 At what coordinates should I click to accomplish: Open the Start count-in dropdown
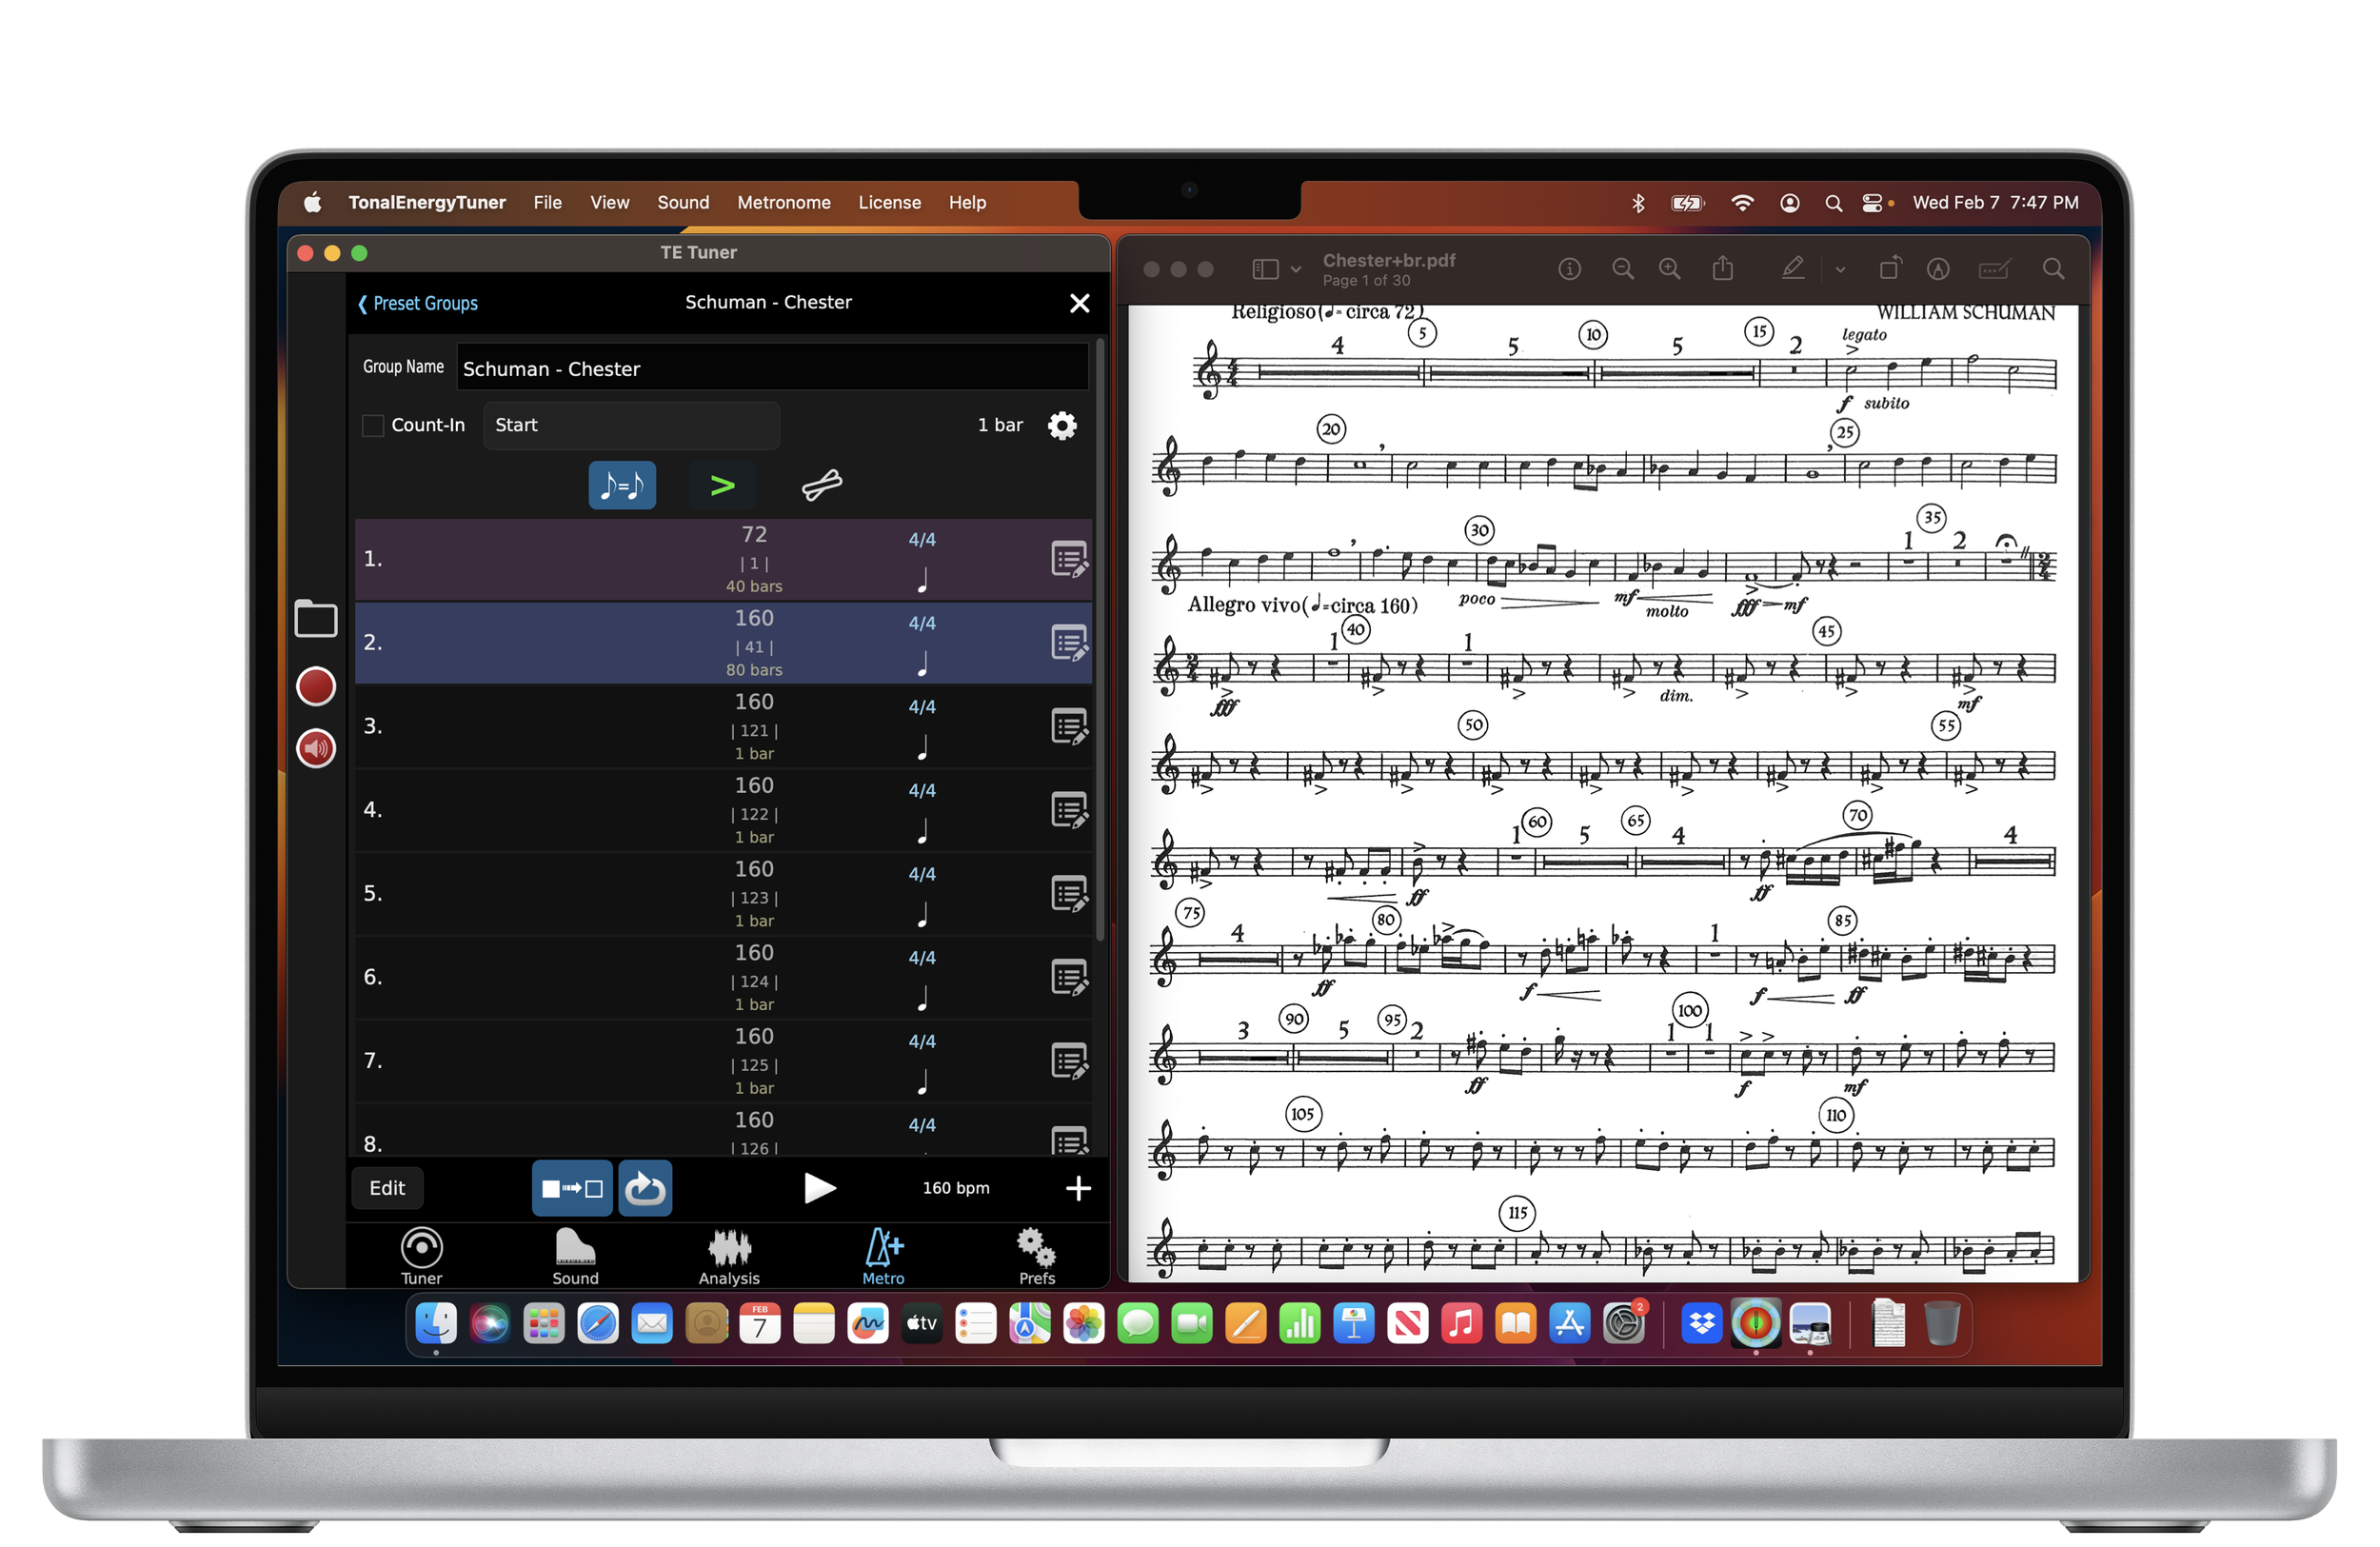(631, 425)
